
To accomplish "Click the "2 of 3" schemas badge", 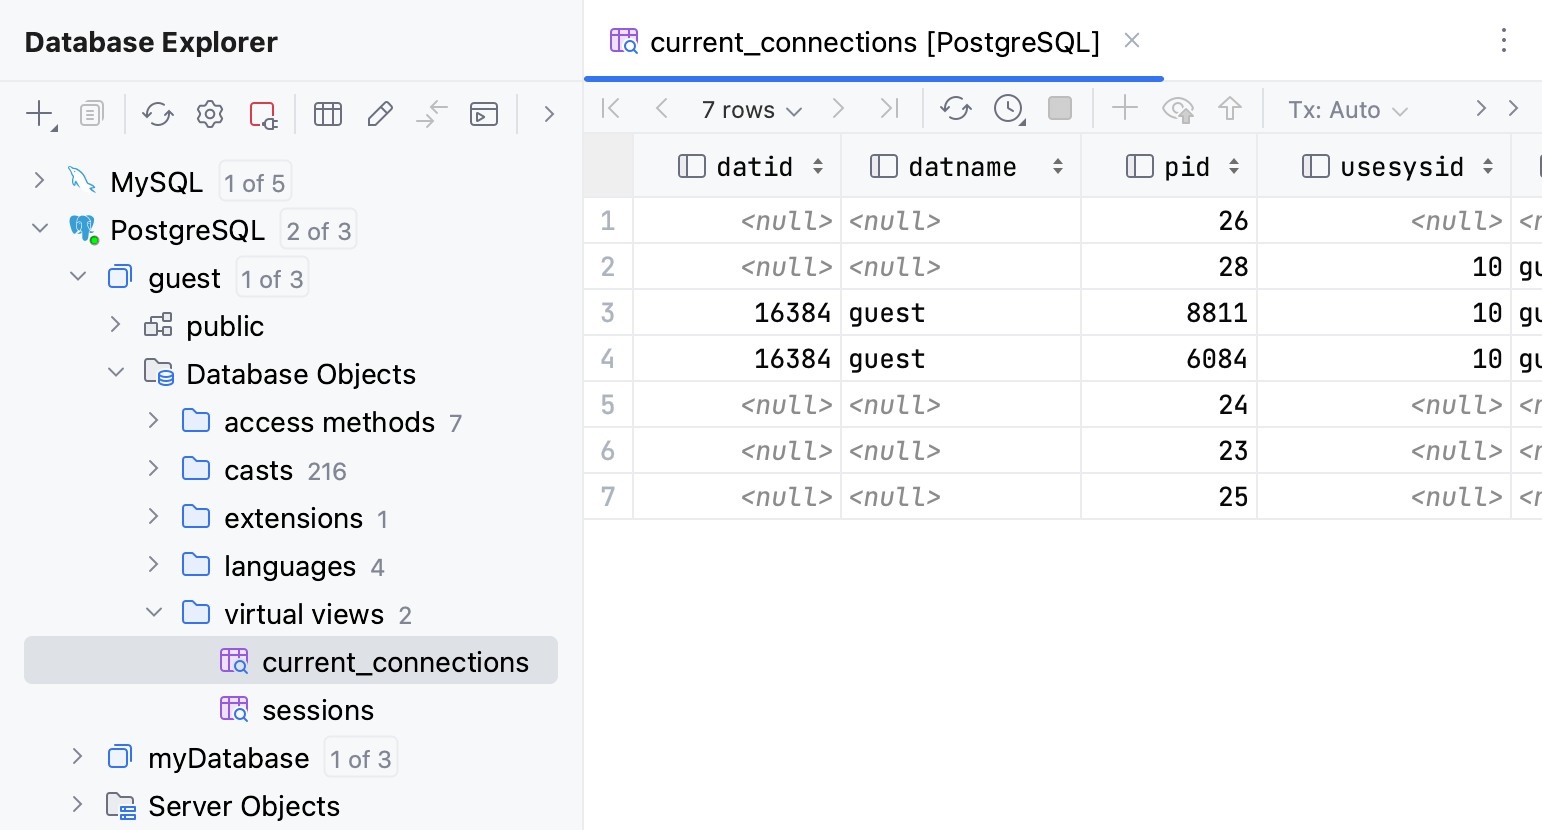I will (x=318, y=231).
